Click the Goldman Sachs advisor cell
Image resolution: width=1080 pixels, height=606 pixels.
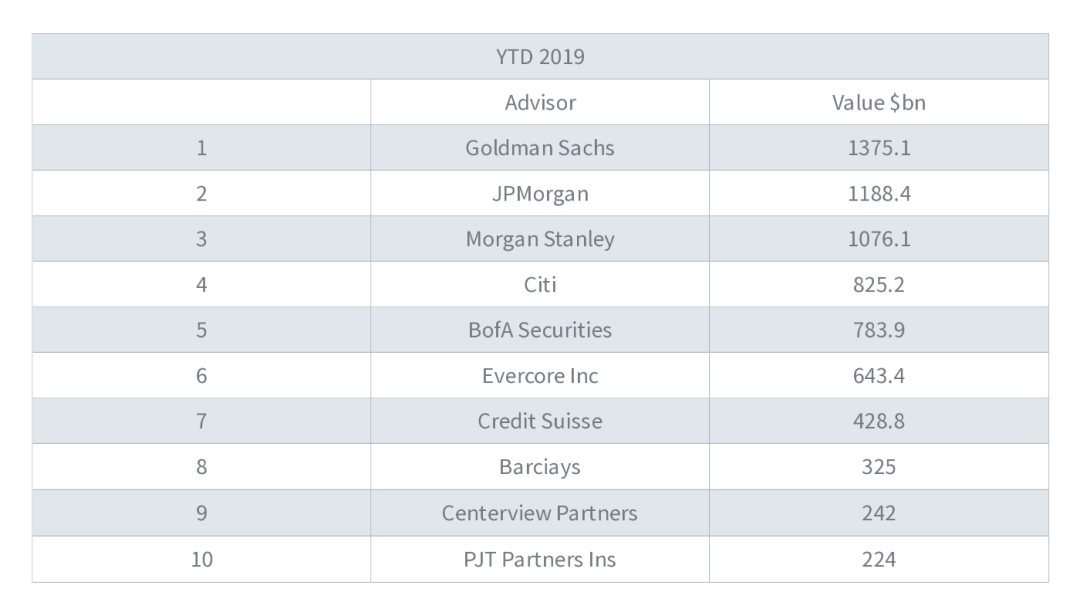(x=540, y=148)
